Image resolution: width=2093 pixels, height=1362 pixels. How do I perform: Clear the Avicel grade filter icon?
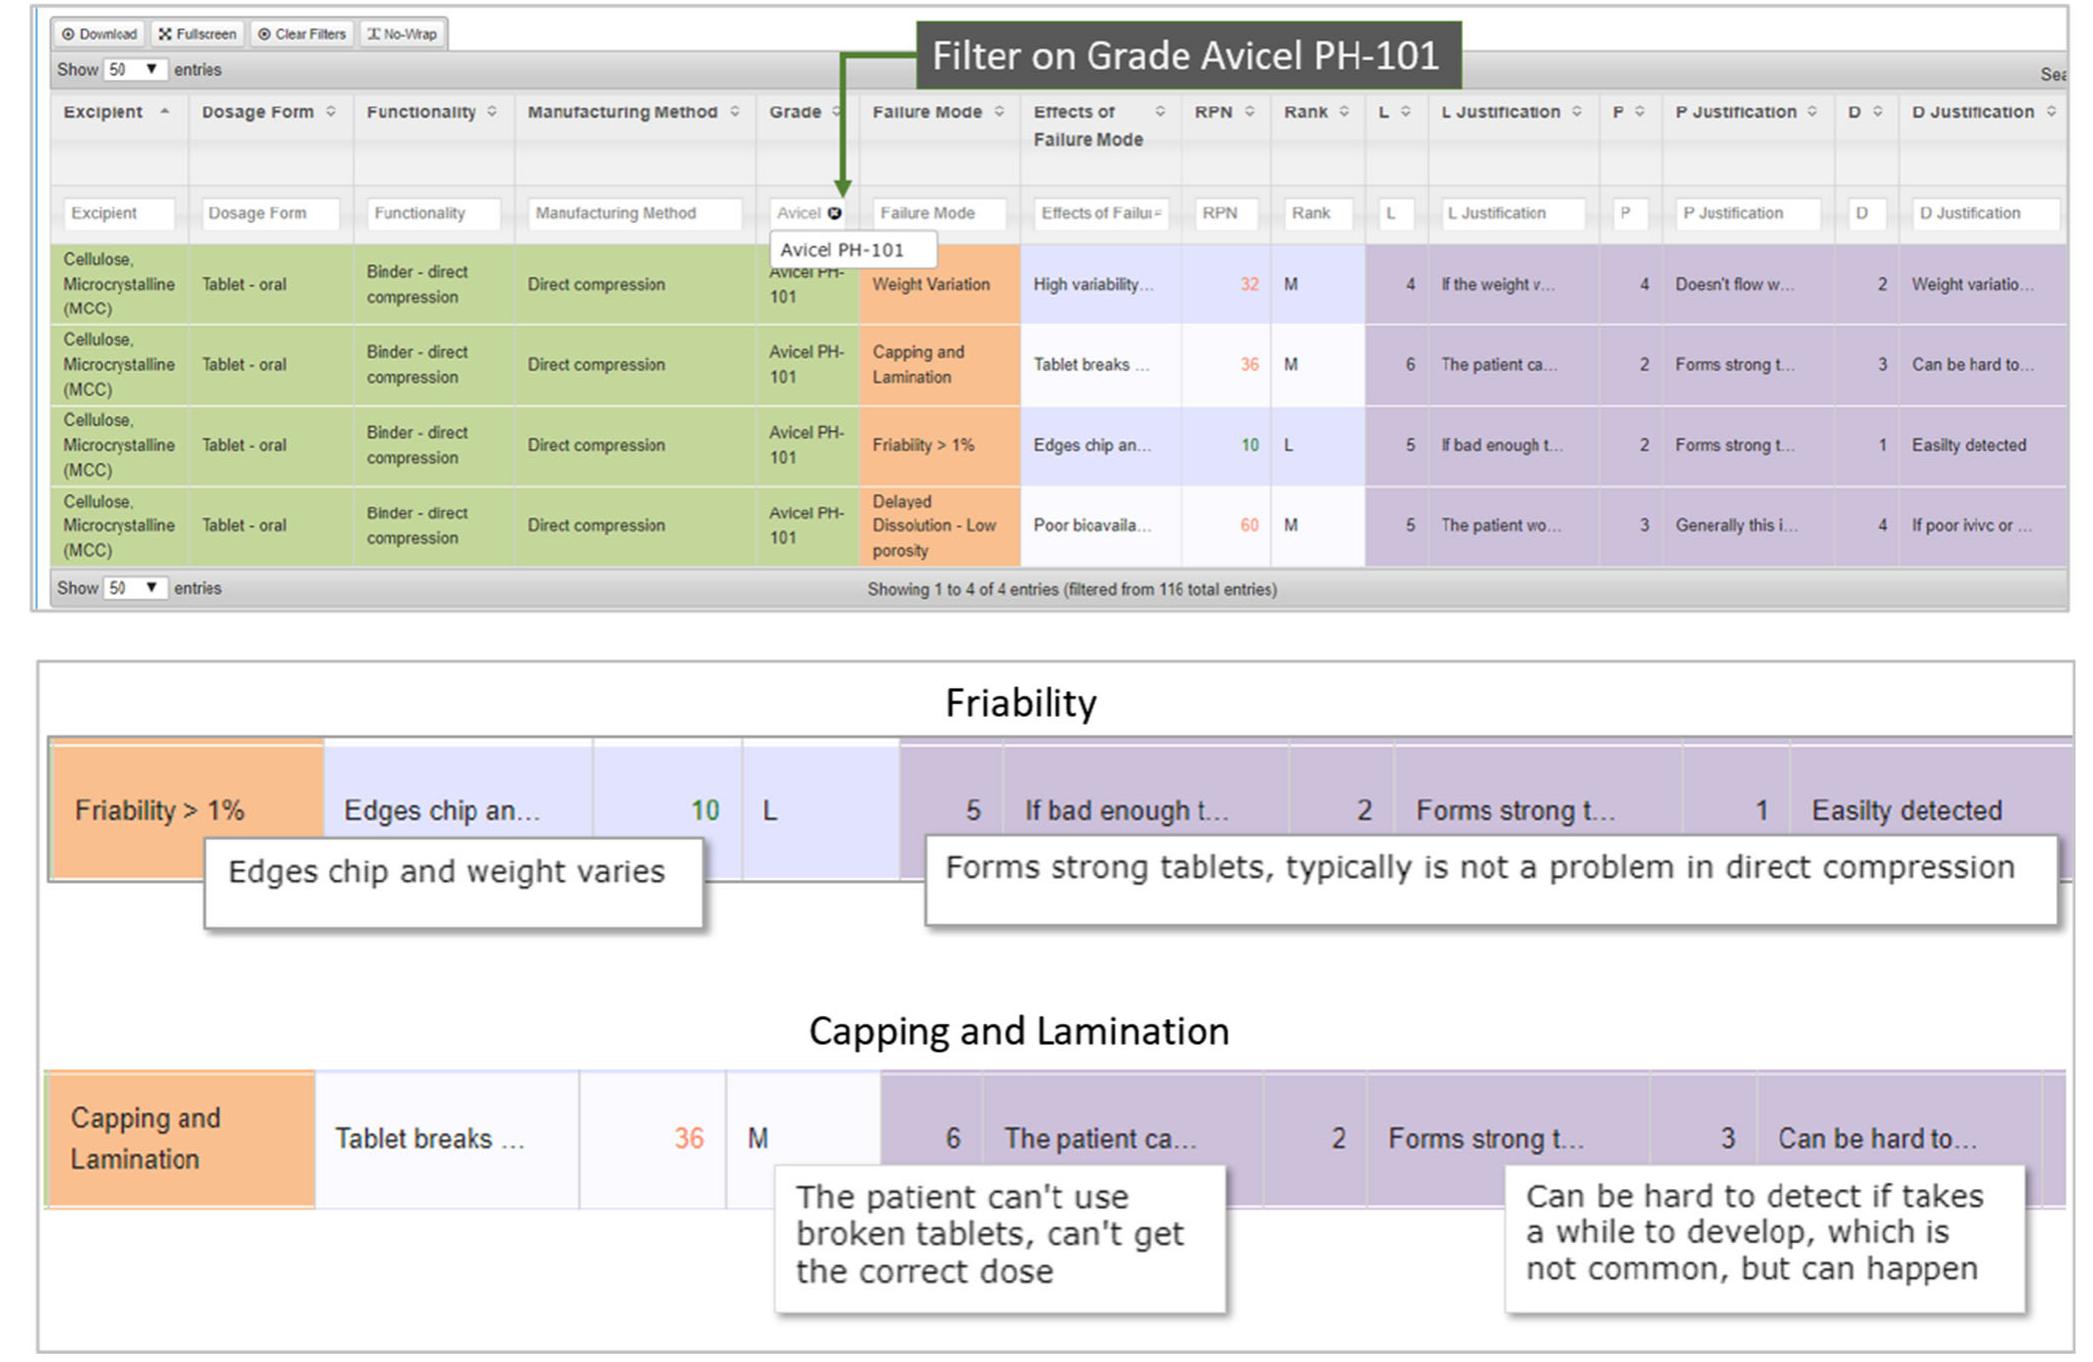(835, 213)
